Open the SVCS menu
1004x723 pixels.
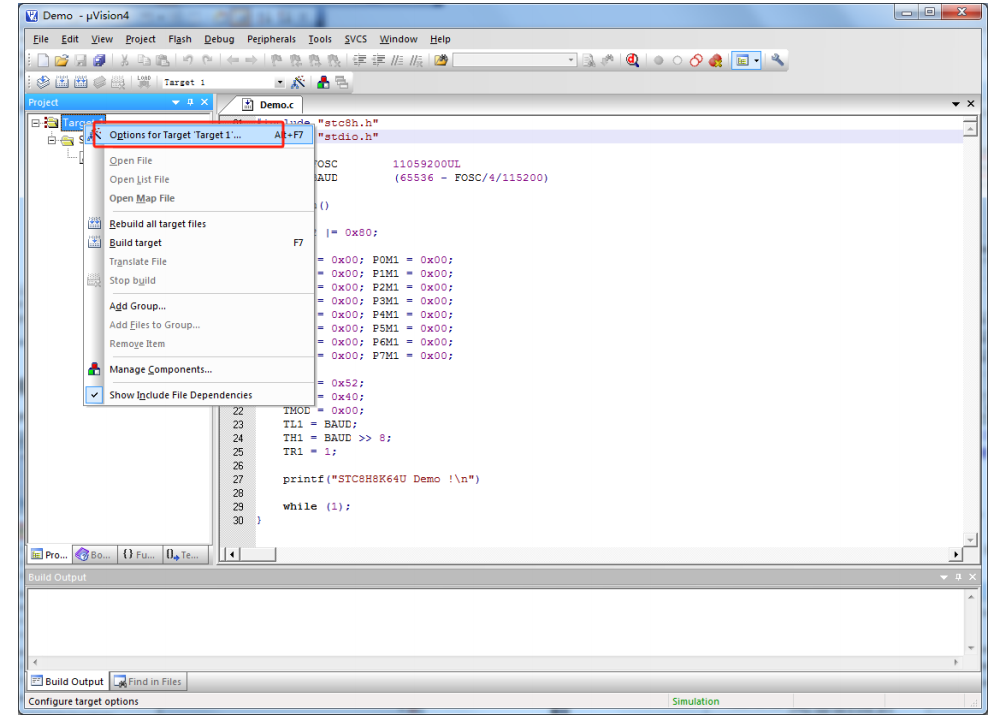[355, 39]
